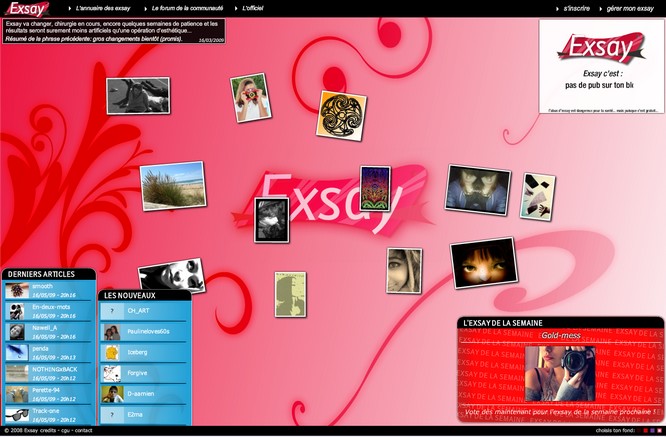The width and height of the screenshot is (666, 437).
Task: Go to the L'officiel page
Action: point(252,8)
